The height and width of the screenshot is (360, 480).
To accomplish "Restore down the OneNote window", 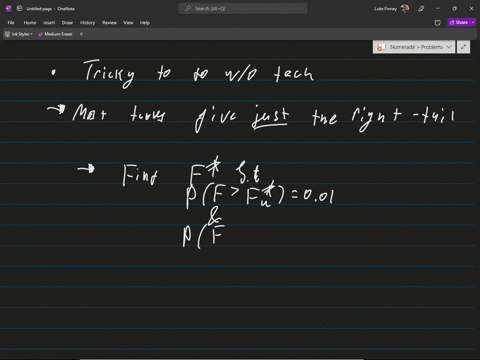I will (454, 9).
